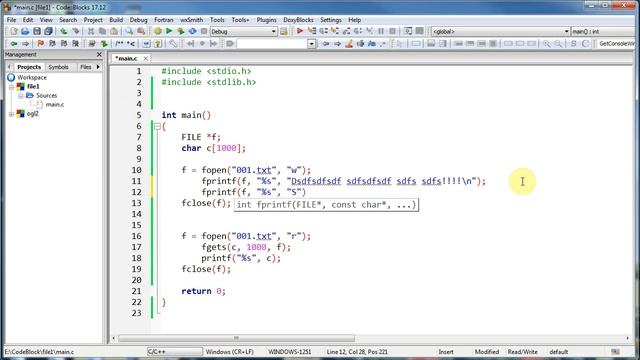Click the Save all files icon

pos(48,31)
